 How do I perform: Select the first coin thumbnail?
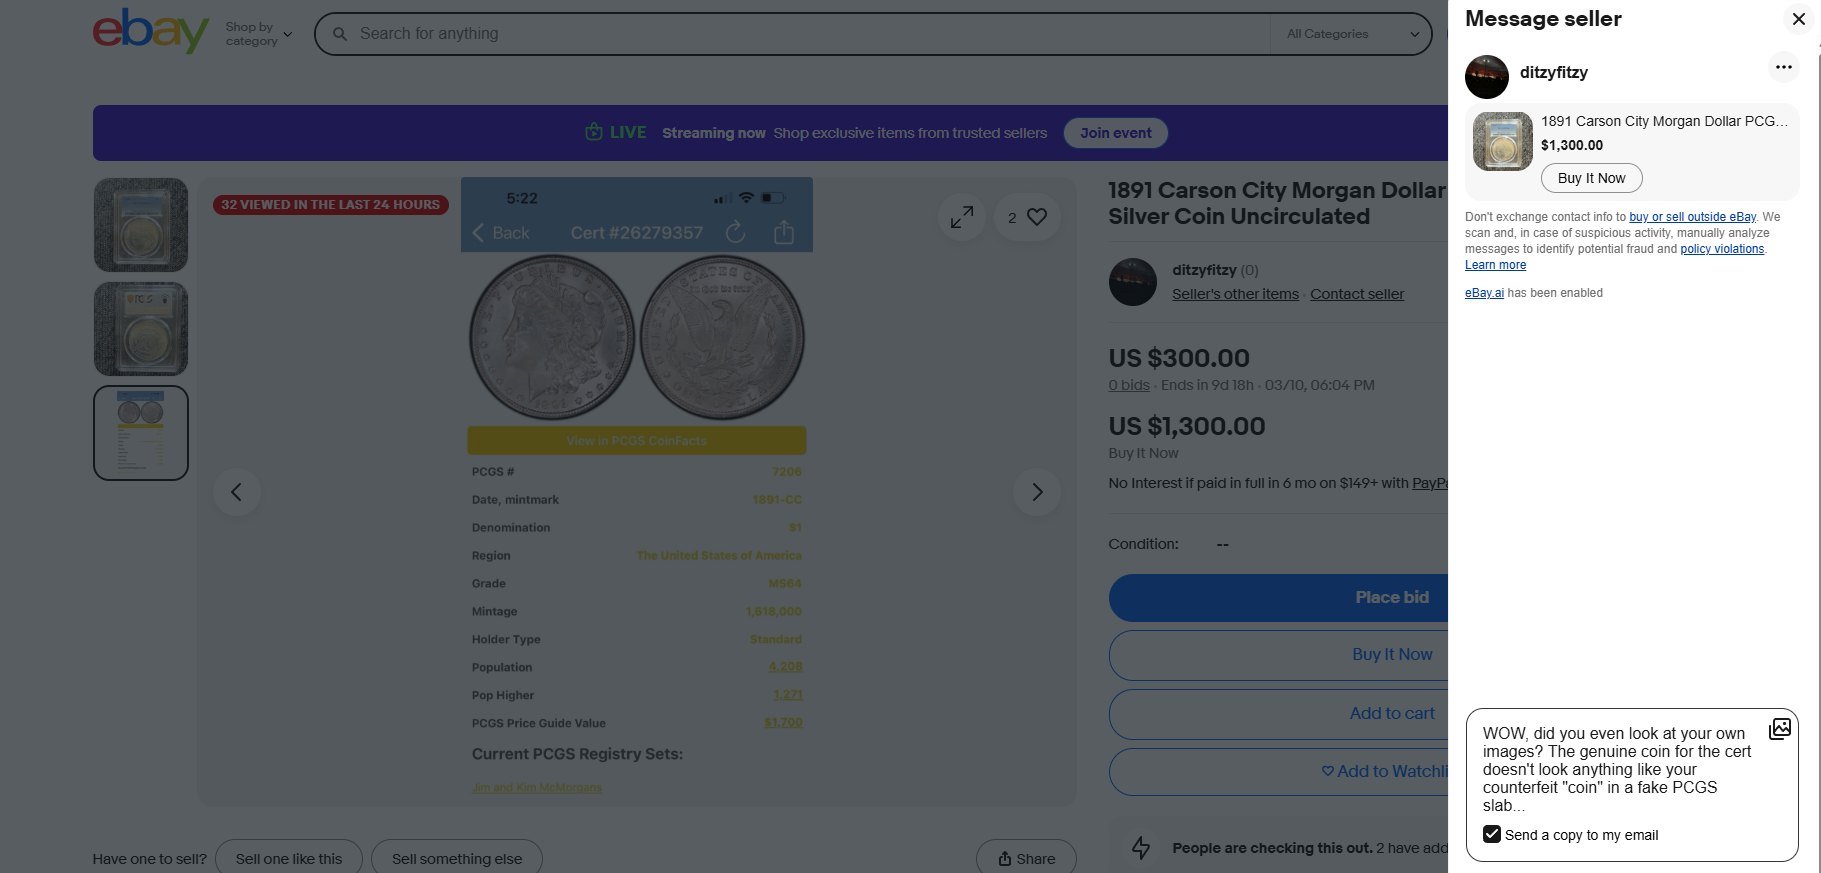point(141,225)
